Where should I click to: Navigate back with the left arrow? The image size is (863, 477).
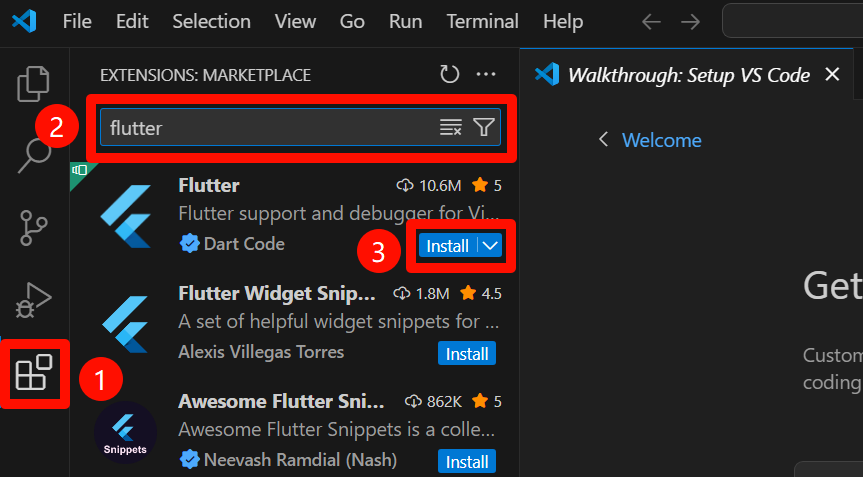(x=651, y=21)
